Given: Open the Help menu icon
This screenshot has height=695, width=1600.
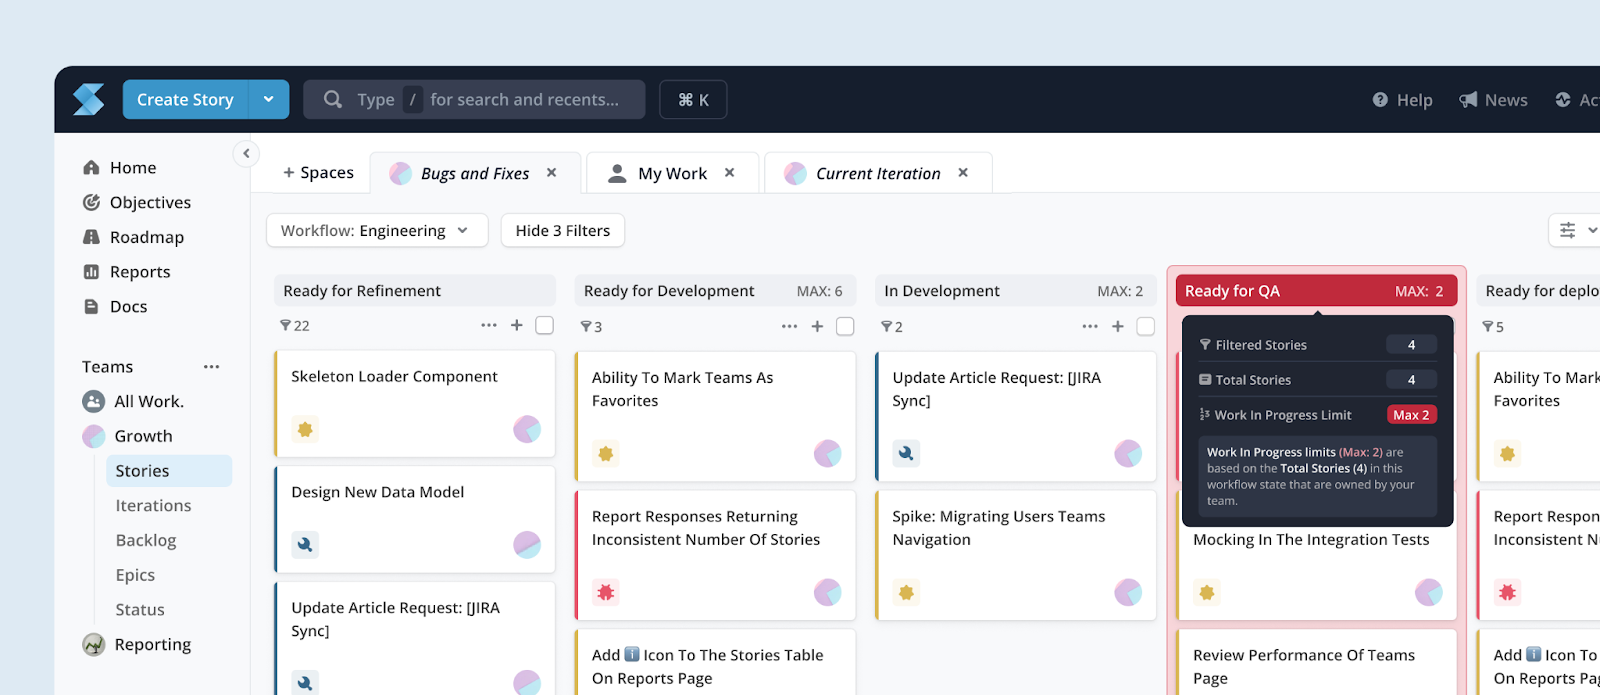Looking at the screenshot, I should (1380, 100).
